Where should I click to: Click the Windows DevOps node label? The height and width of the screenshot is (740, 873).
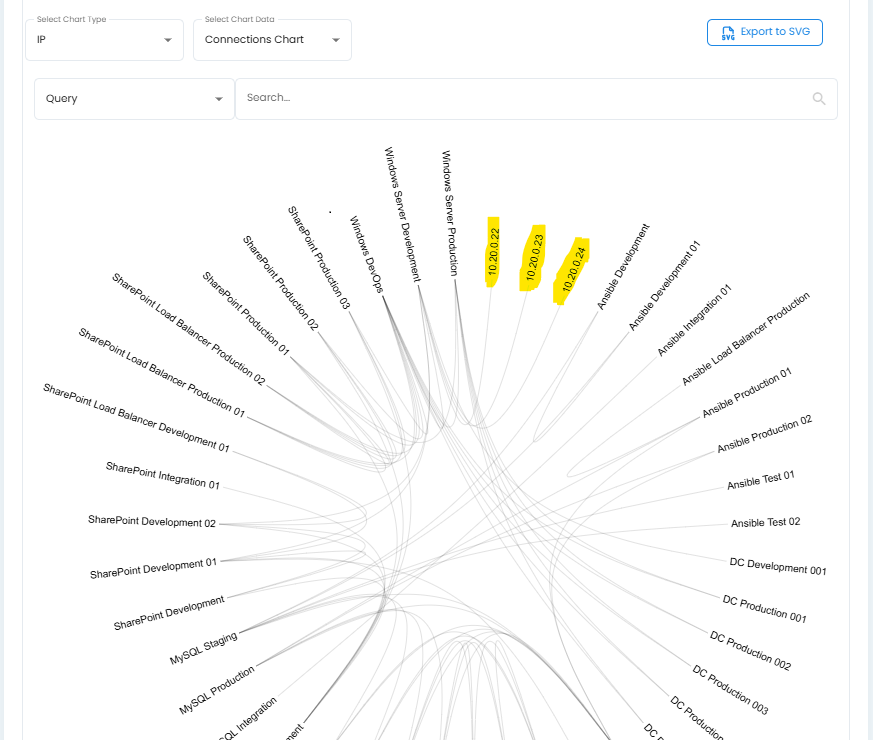[x=366, y=252]
